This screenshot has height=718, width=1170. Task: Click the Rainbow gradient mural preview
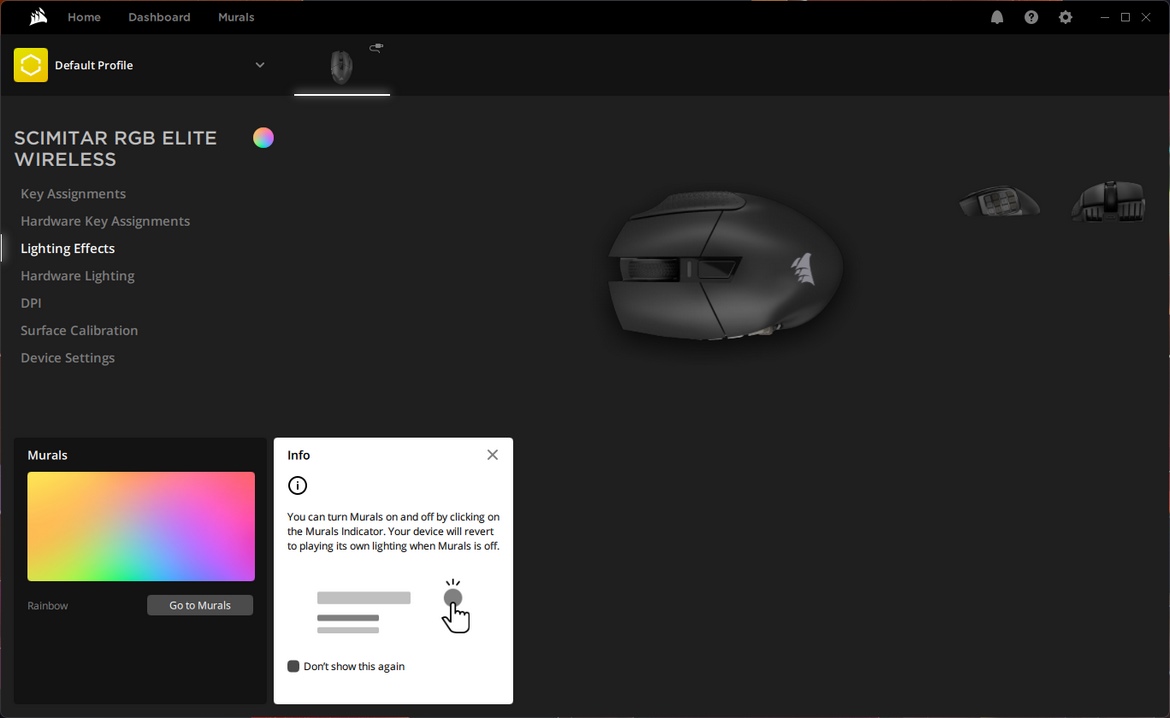[141, 526]
